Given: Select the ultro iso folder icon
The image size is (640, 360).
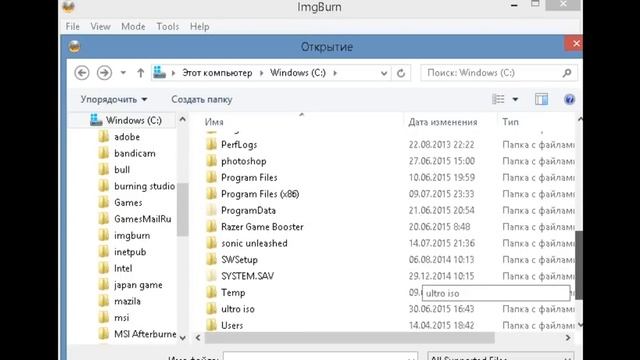Looking at the screenshot, I should (x=211, y=309).
